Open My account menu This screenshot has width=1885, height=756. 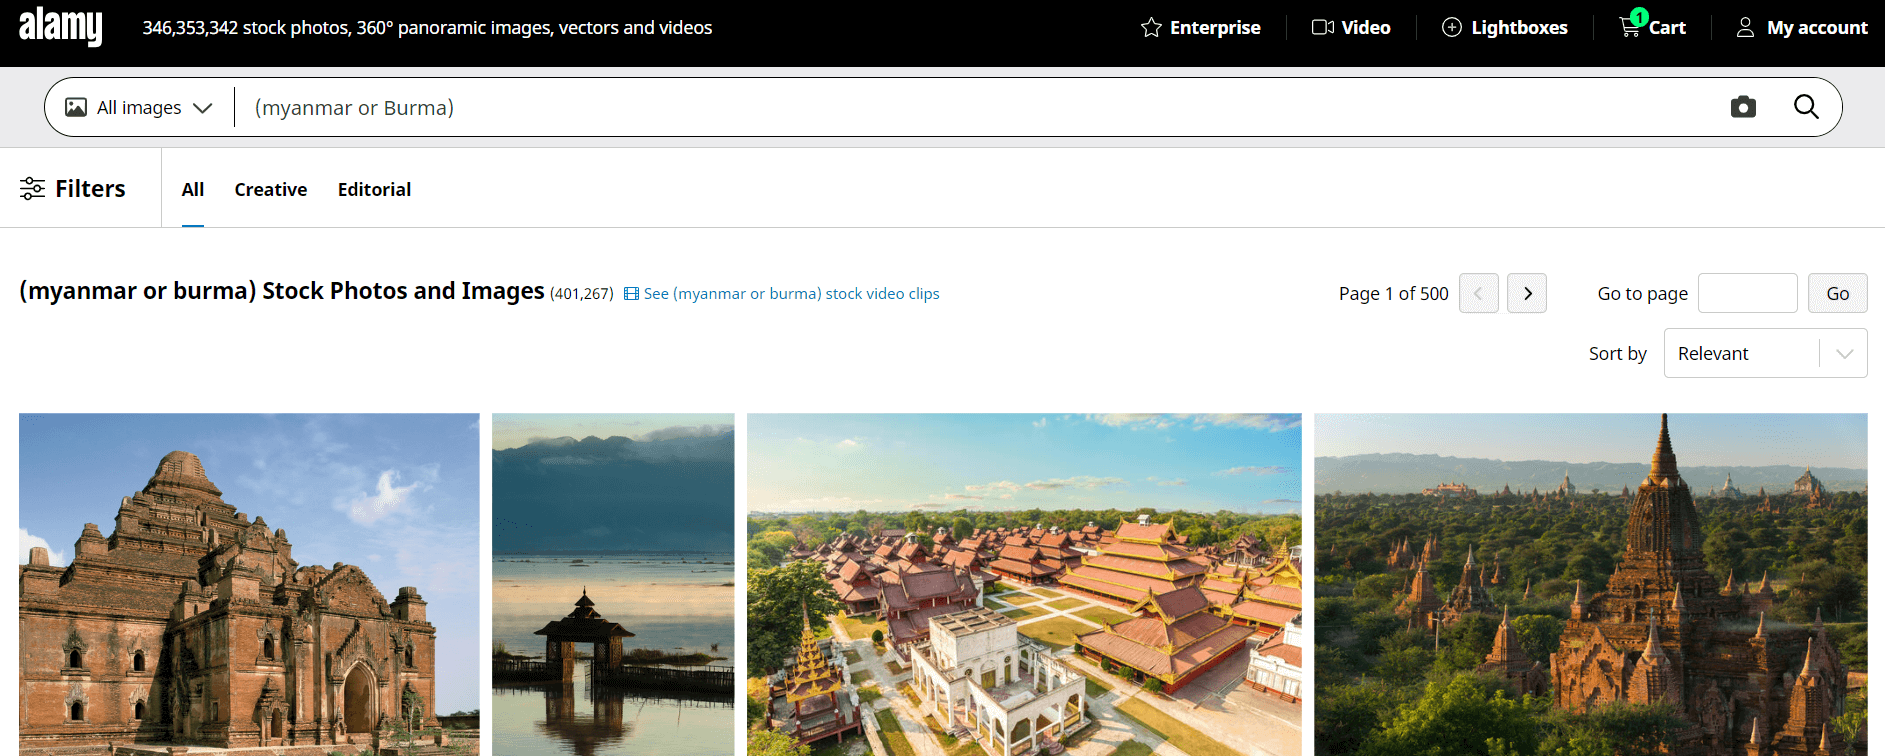1801,28
